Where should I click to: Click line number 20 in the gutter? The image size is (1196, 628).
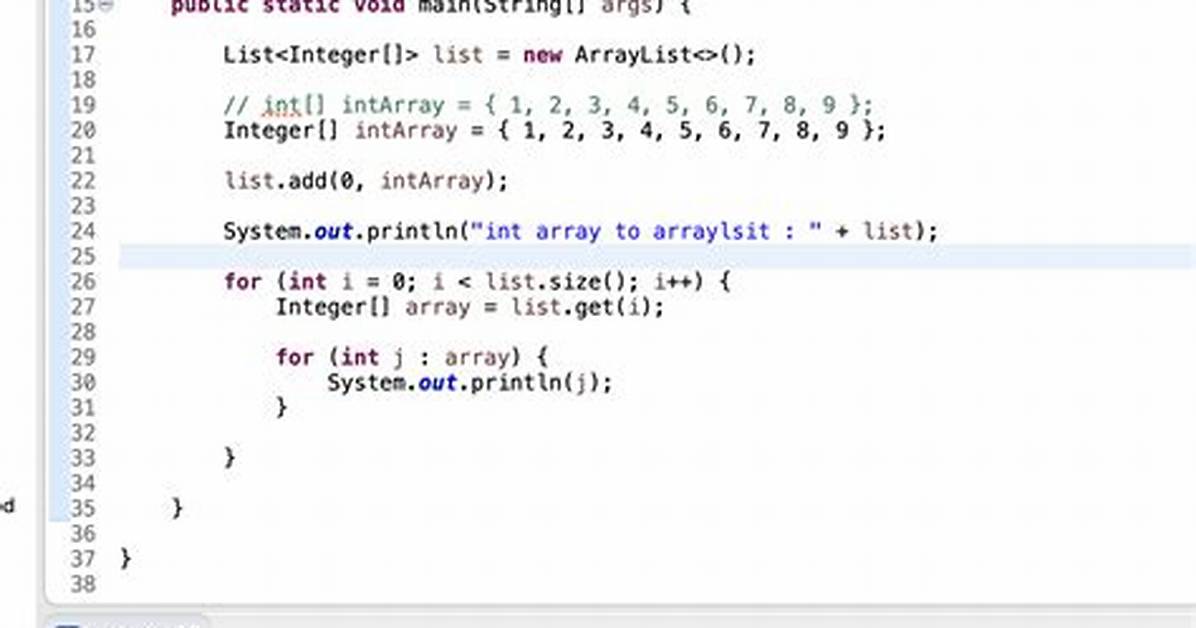[x=83, y=130]
